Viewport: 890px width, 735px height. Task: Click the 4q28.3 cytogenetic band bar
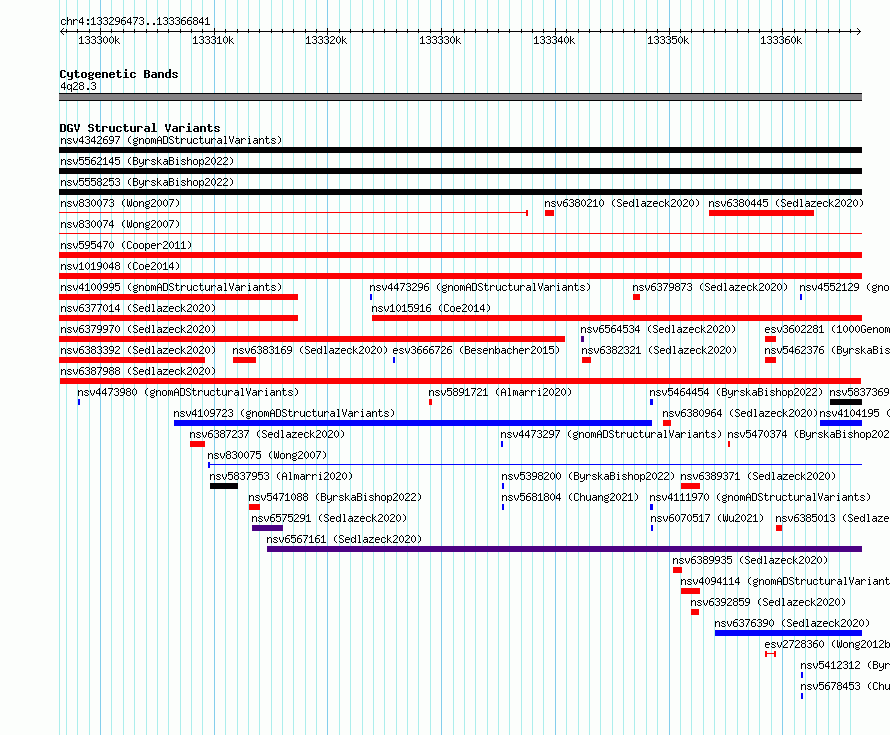tap(460, 97)
